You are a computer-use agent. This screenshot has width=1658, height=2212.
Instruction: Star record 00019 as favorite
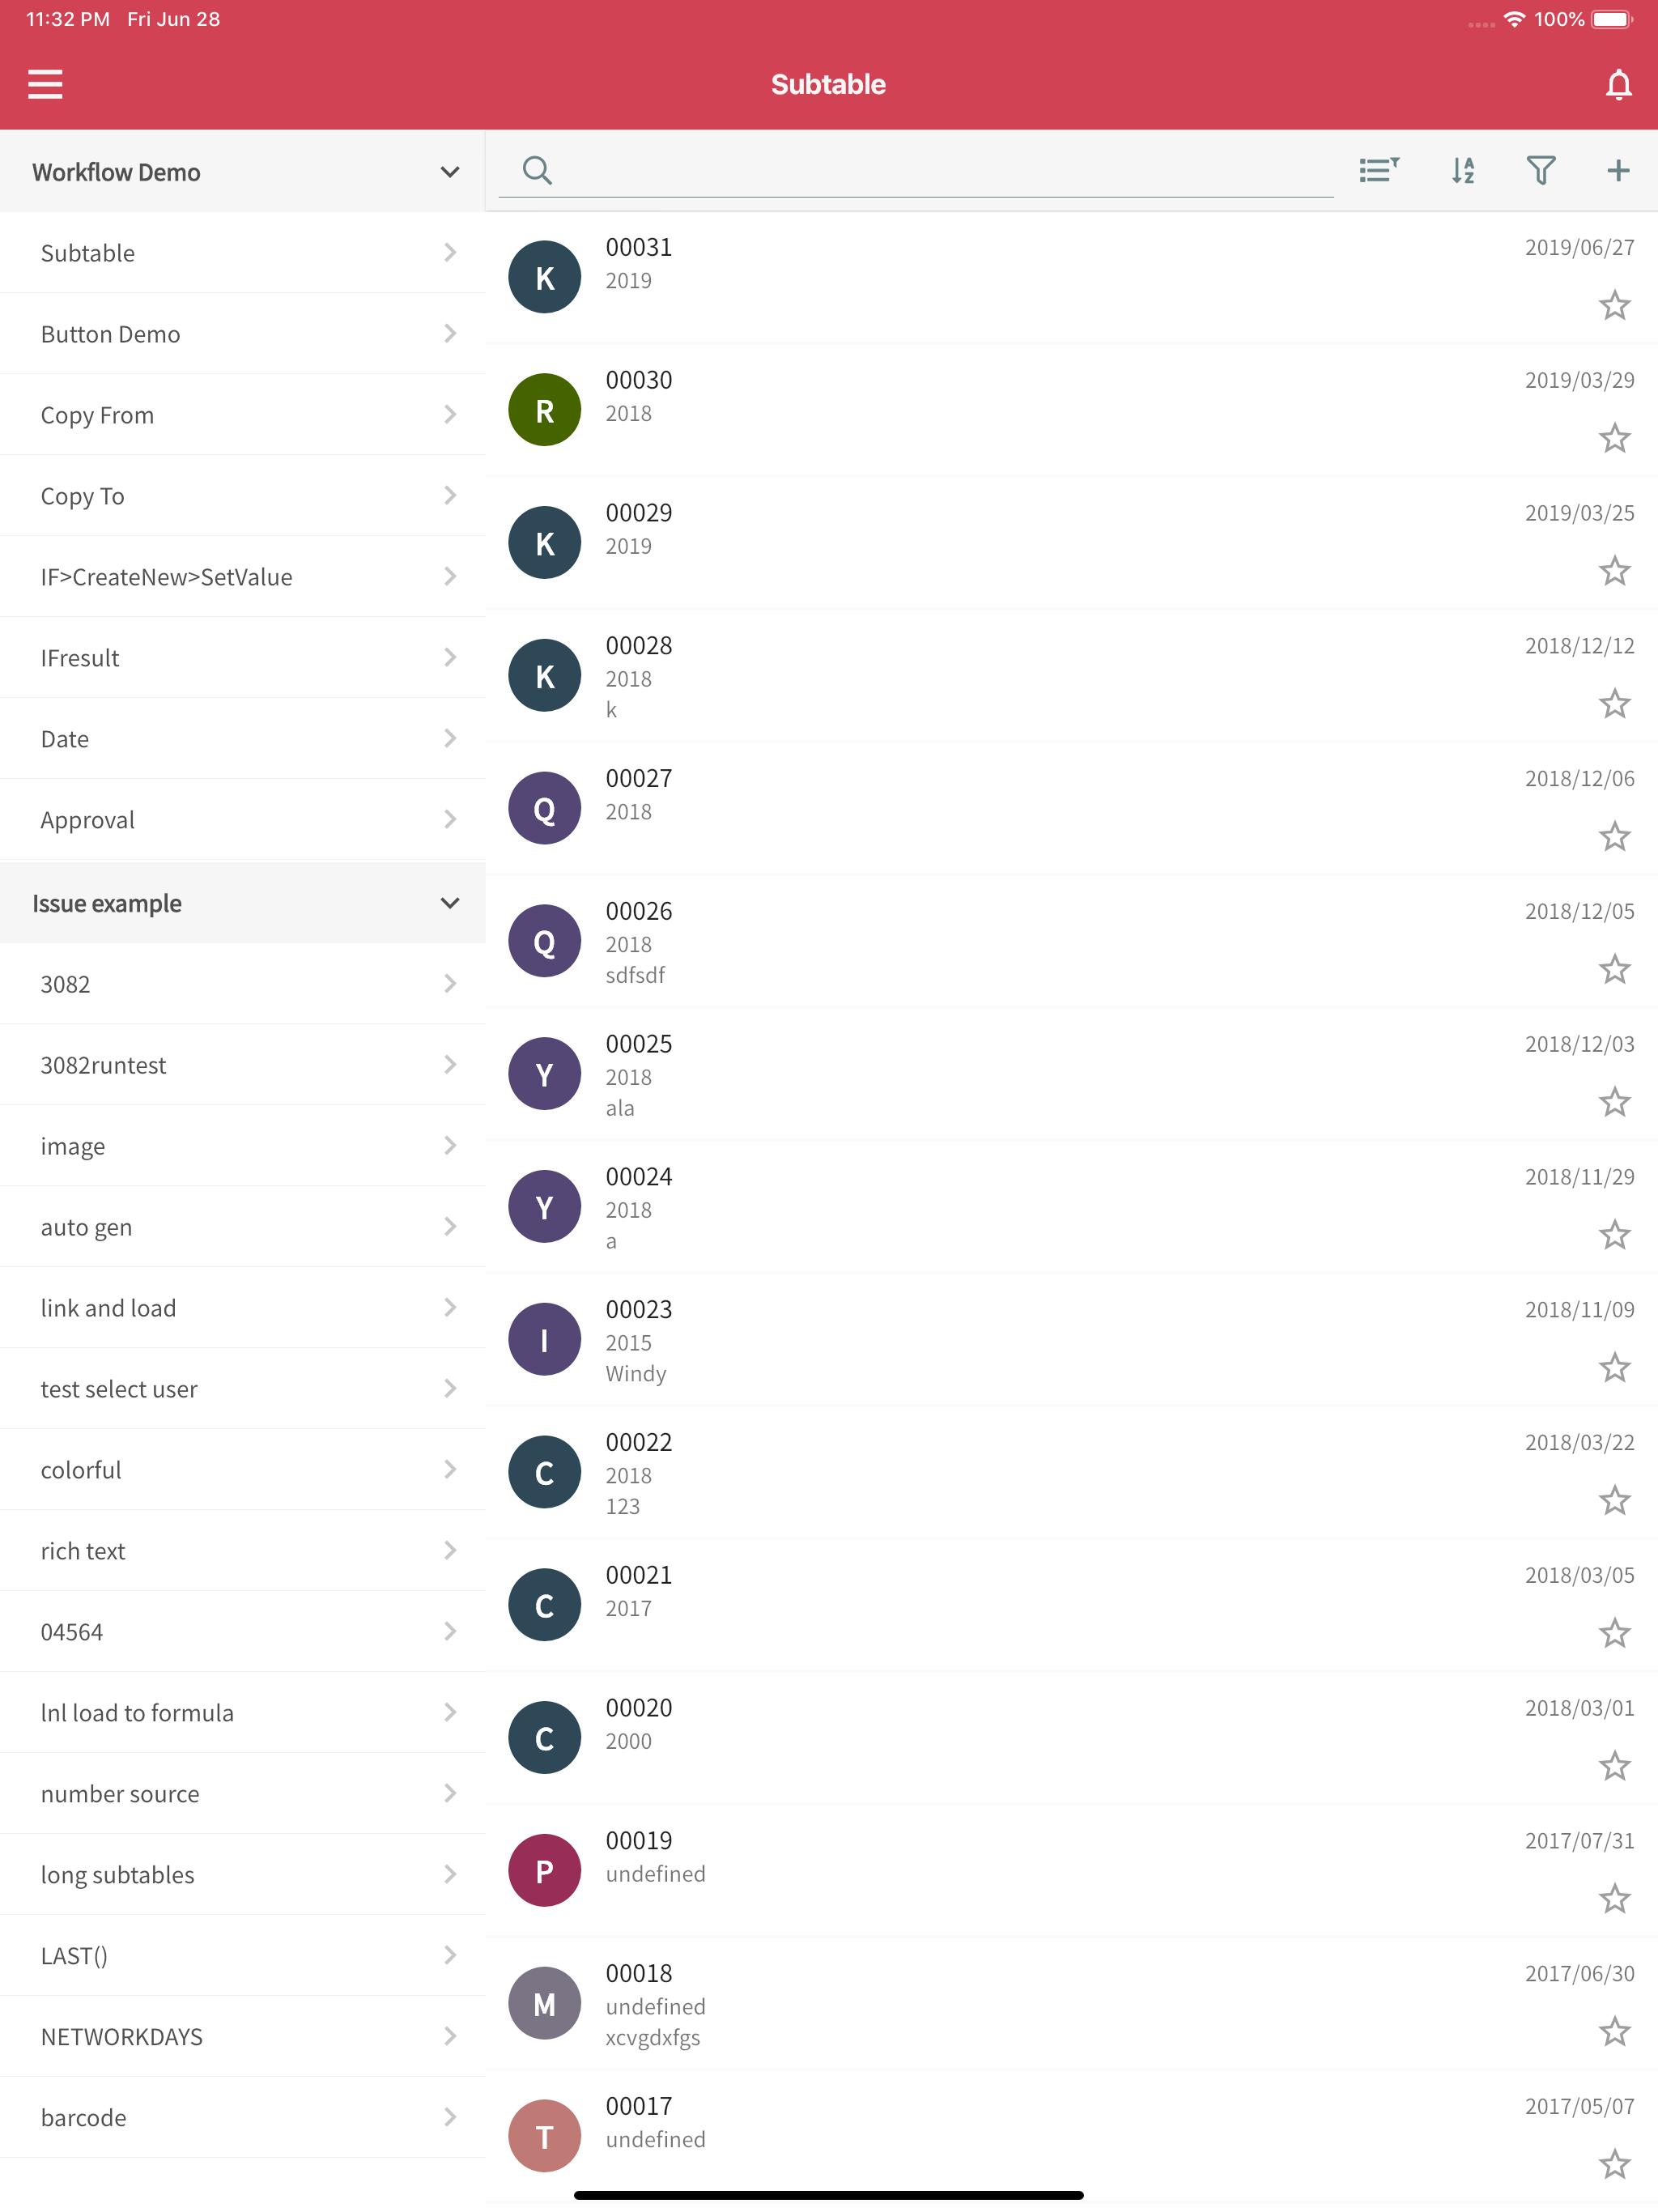click(1614, 1898)
